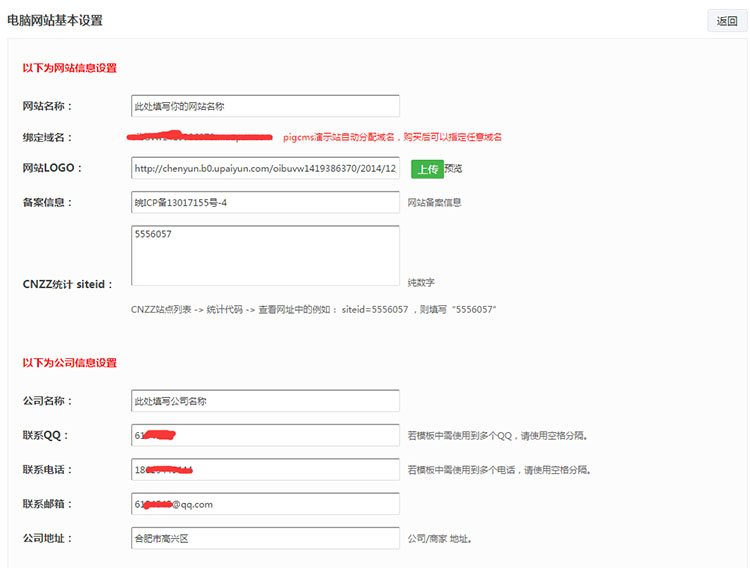Click the 返回 button

[x=726, y=21]
